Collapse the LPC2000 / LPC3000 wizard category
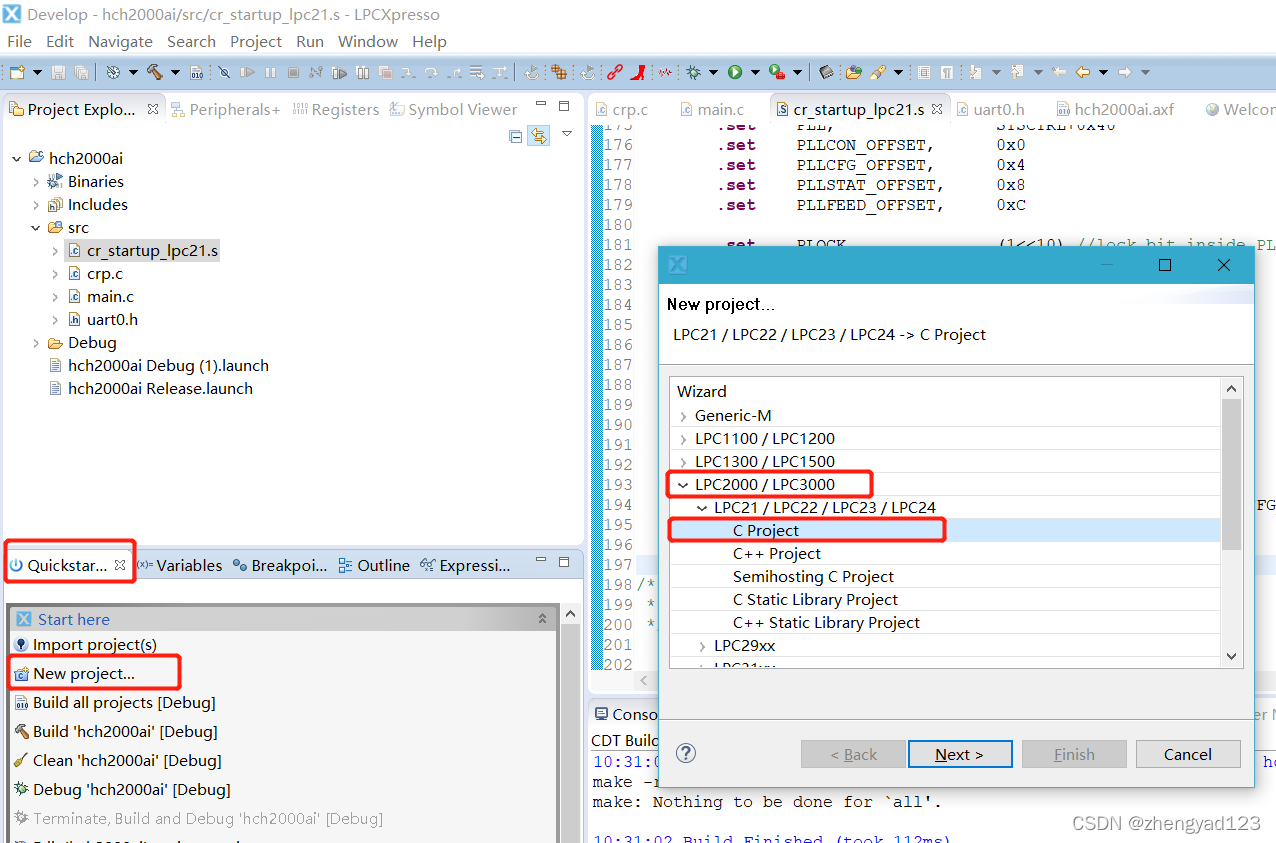Image resolution: width=1276 pixels, height=843 pixels. pyautogui.click(x=683, y=485)
